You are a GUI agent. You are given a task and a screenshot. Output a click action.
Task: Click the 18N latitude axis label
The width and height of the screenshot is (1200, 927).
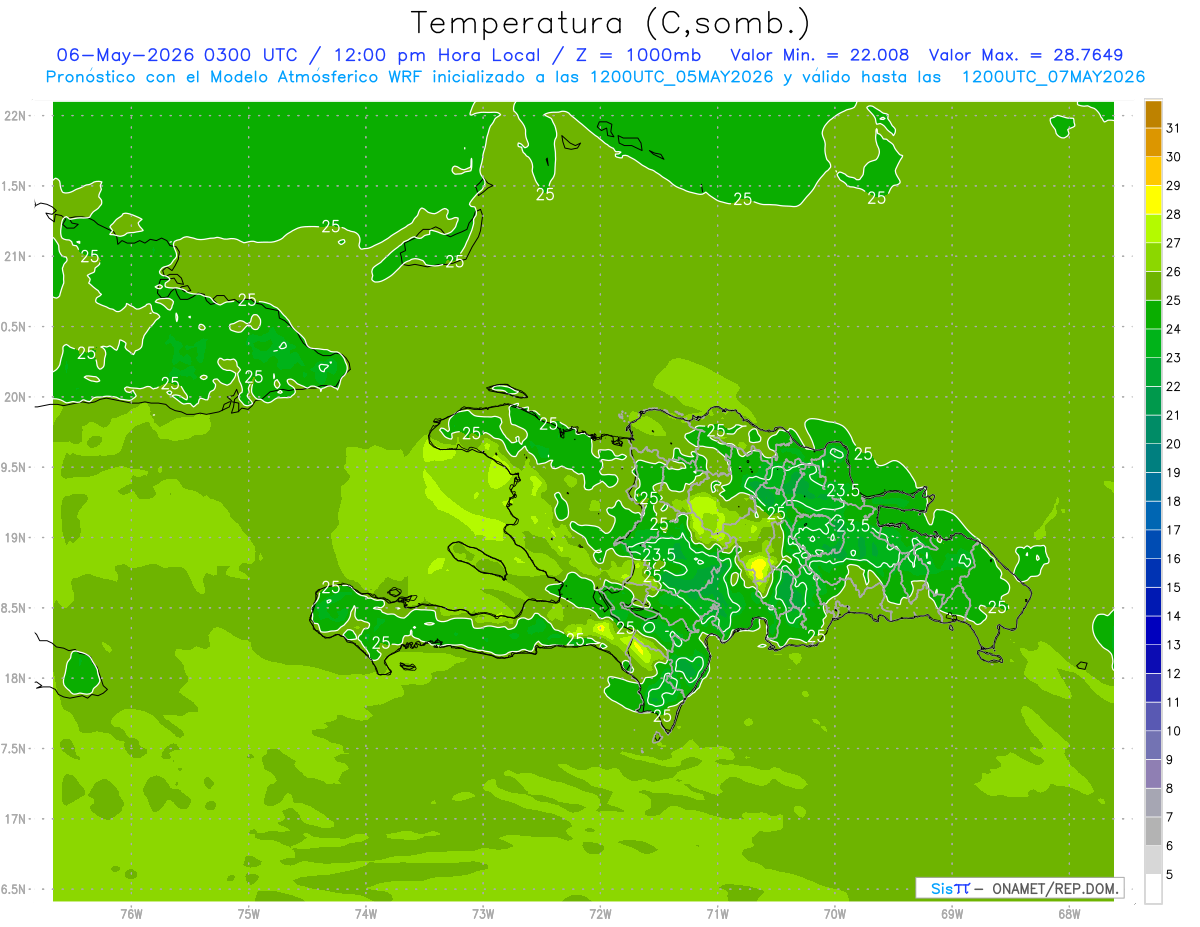(x=16, y=678)
